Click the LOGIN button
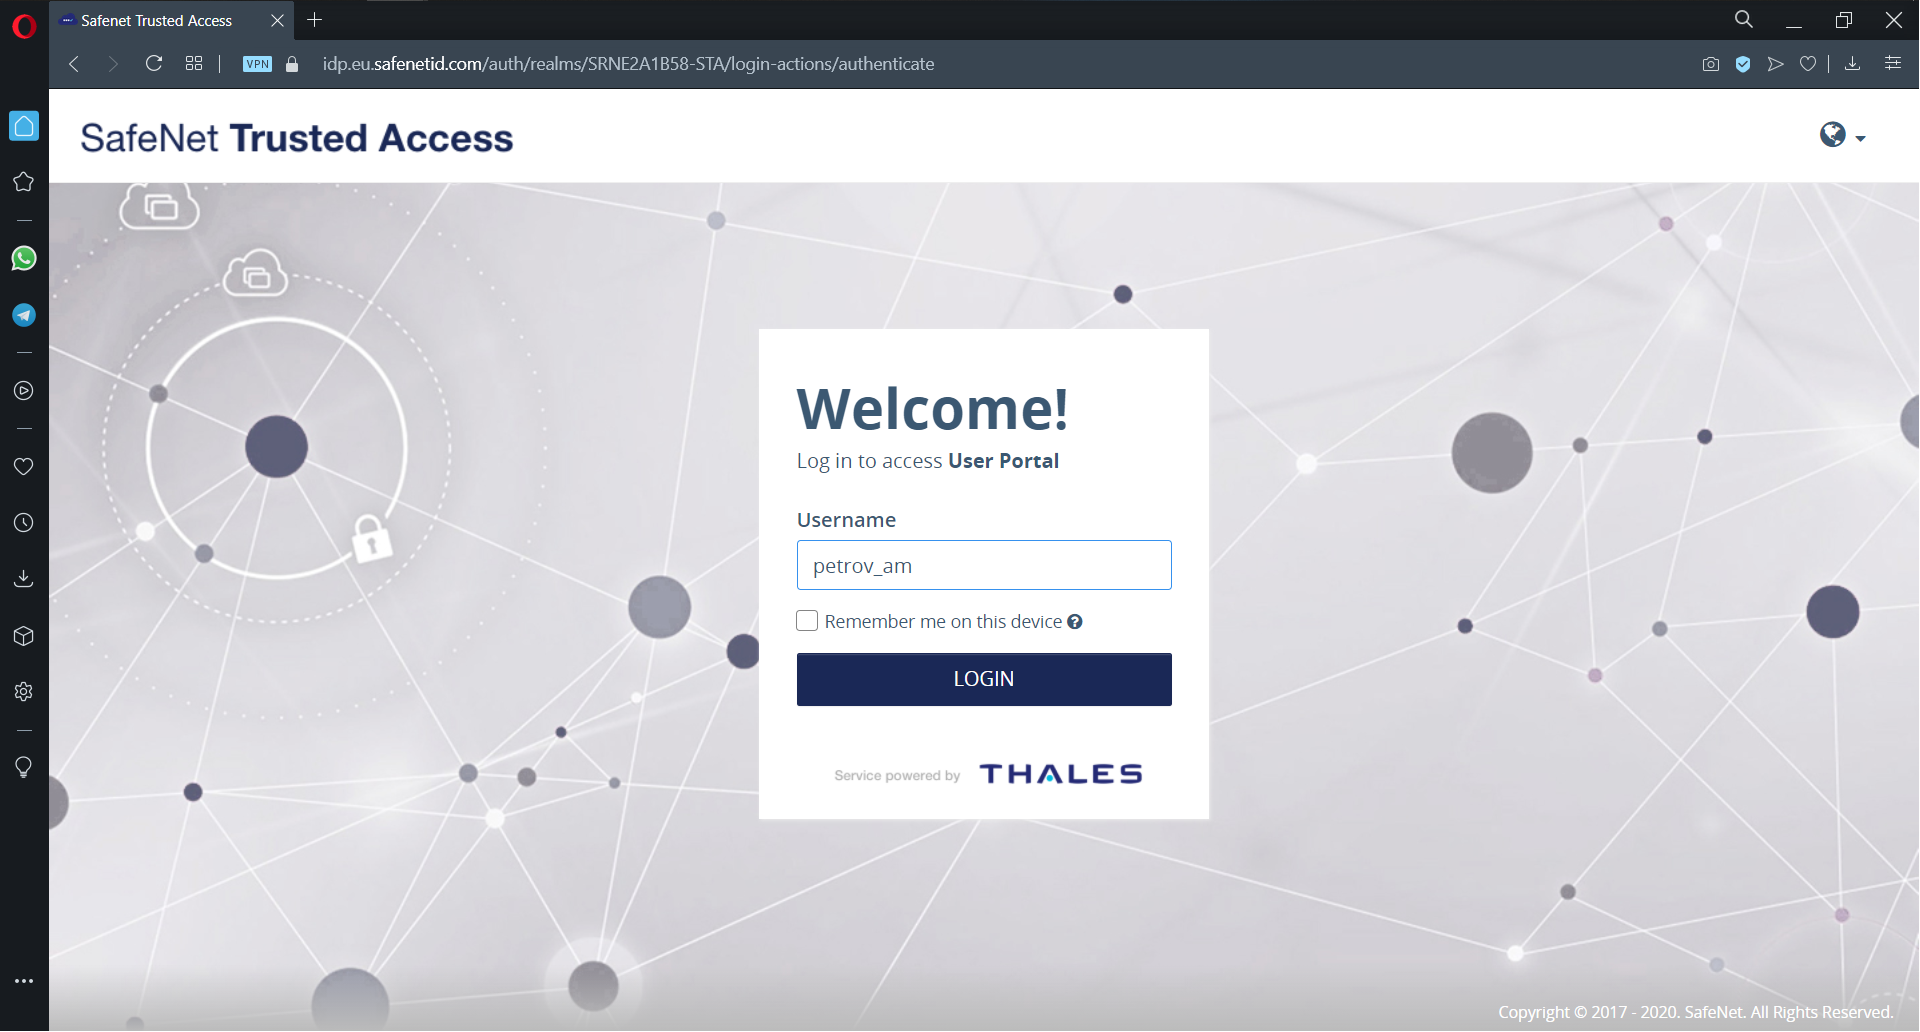Viewport: 1920px width, 1032px height. (x=984, y=679)
